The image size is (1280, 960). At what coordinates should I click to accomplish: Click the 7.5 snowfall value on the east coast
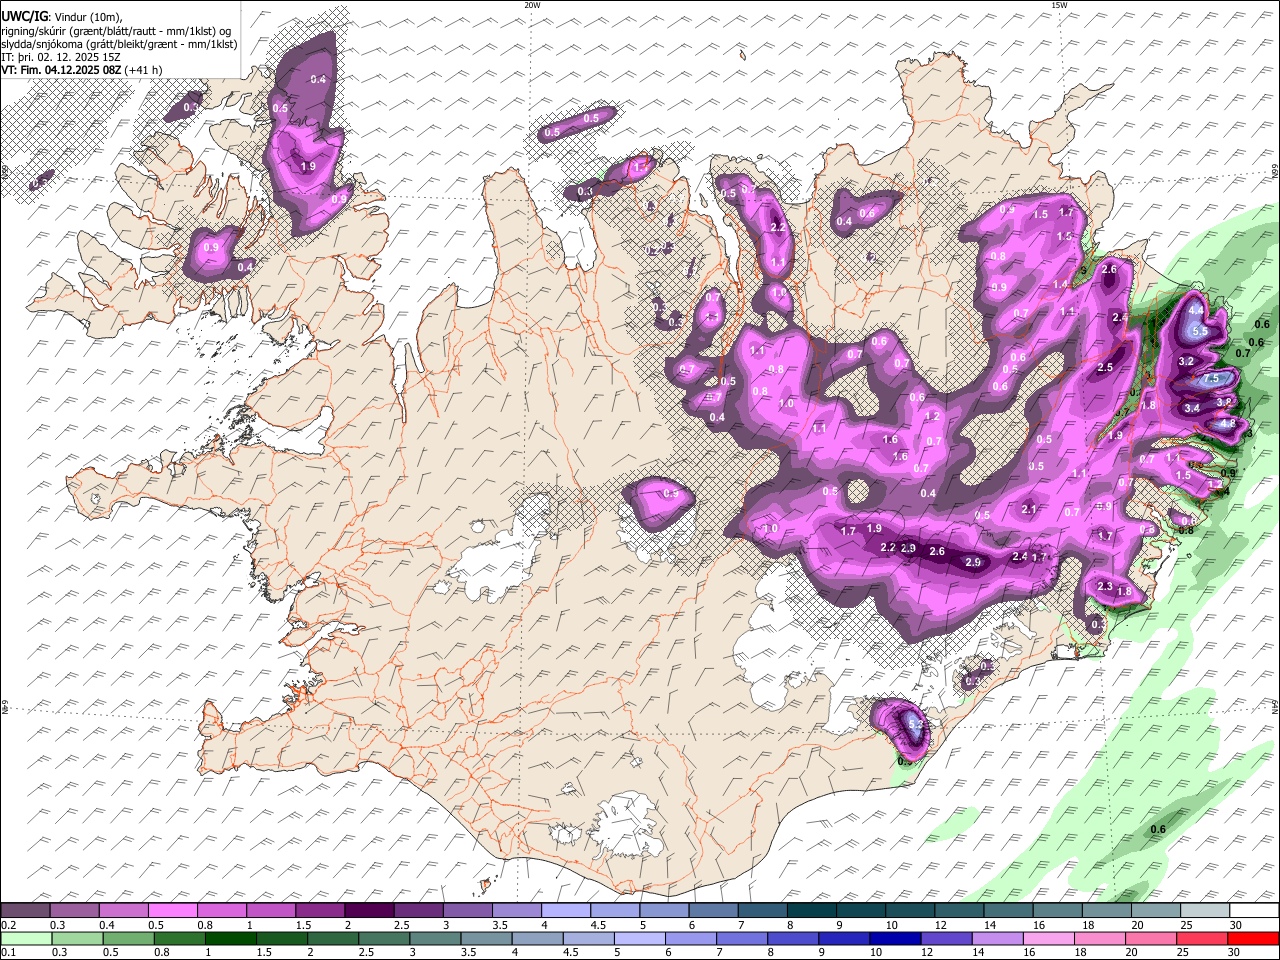click(1212, 379)
